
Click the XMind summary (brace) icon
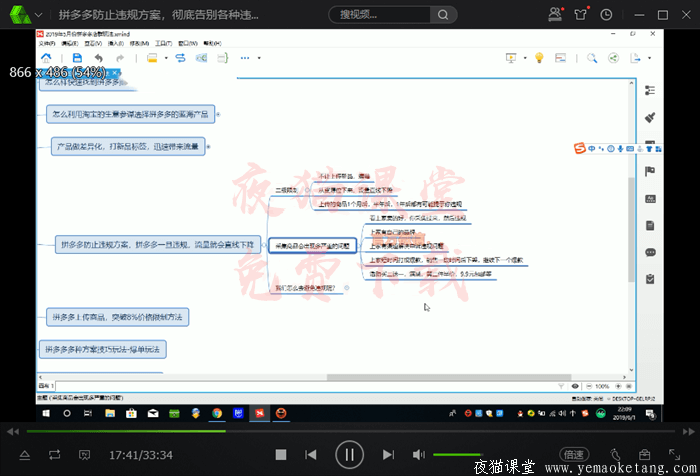(222, 58)
